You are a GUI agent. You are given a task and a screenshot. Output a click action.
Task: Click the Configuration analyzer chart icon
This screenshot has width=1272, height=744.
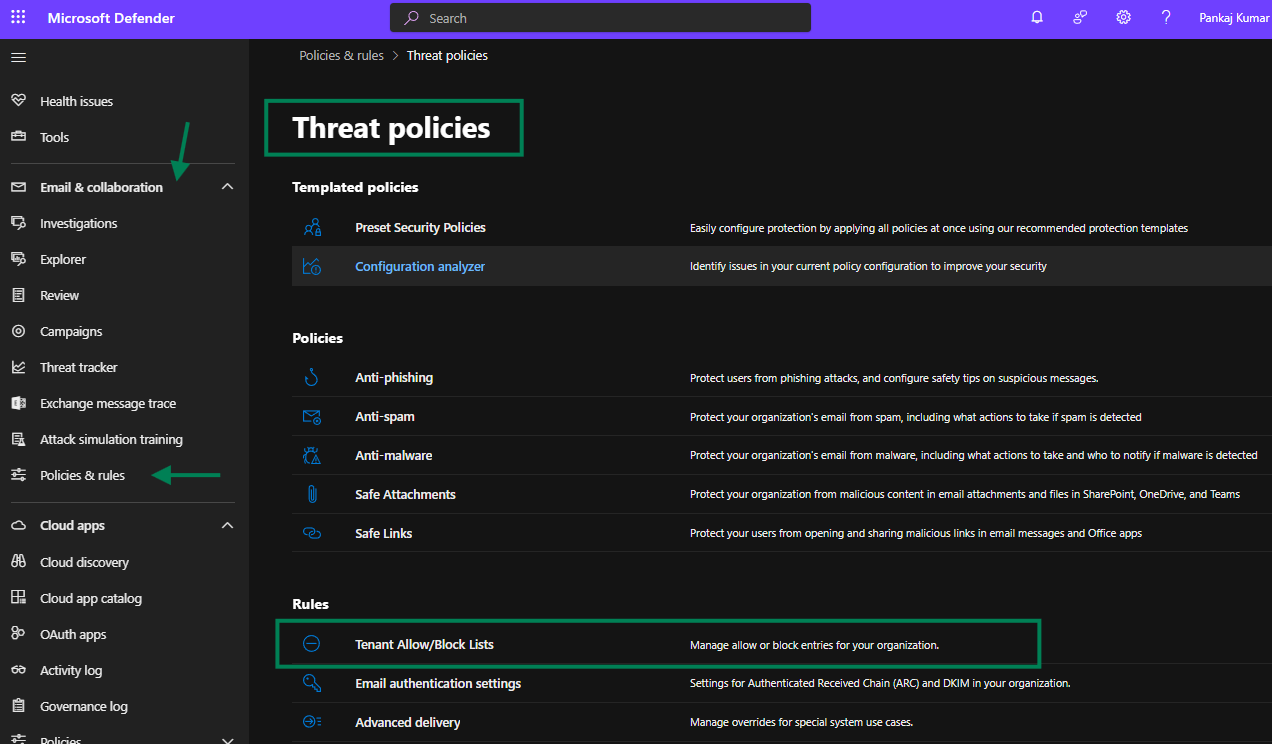pos(312,266)
